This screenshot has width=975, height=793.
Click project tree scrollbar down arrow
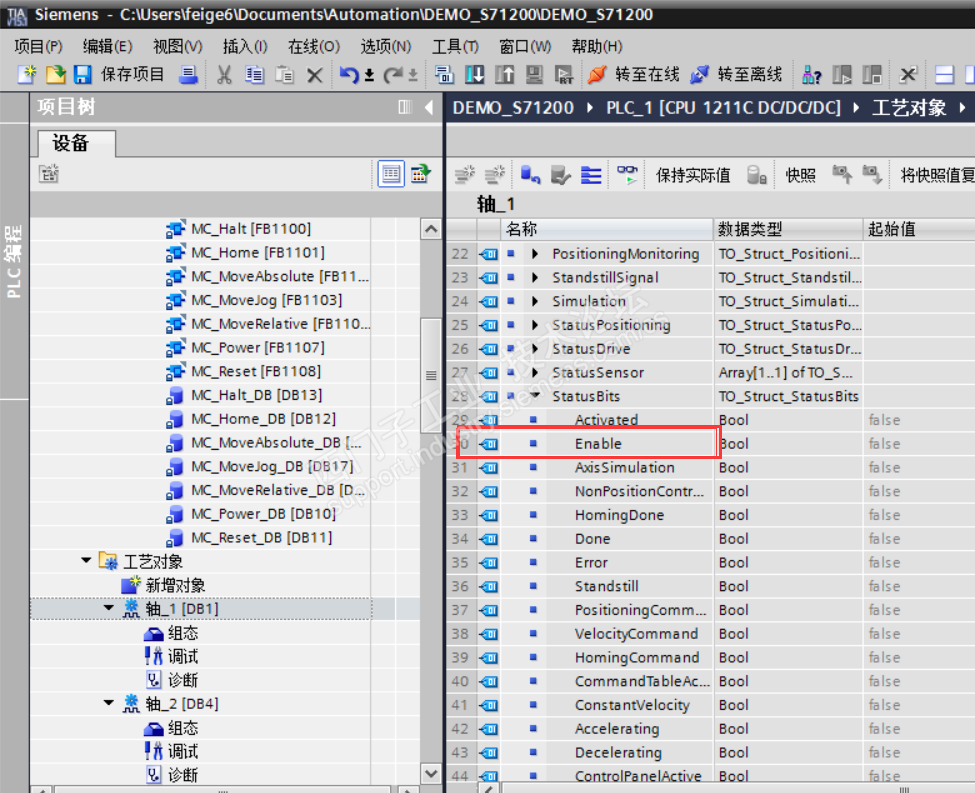[430, 774]
